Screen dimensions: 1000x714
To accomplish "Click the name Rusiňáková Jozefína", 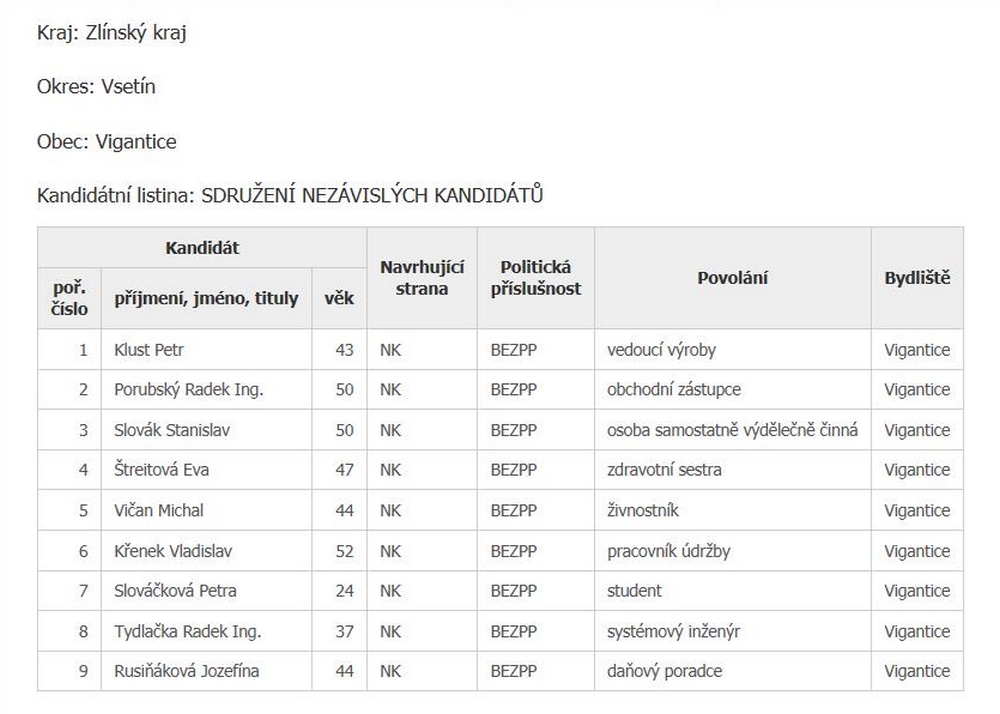I will (x=186, y=671).
